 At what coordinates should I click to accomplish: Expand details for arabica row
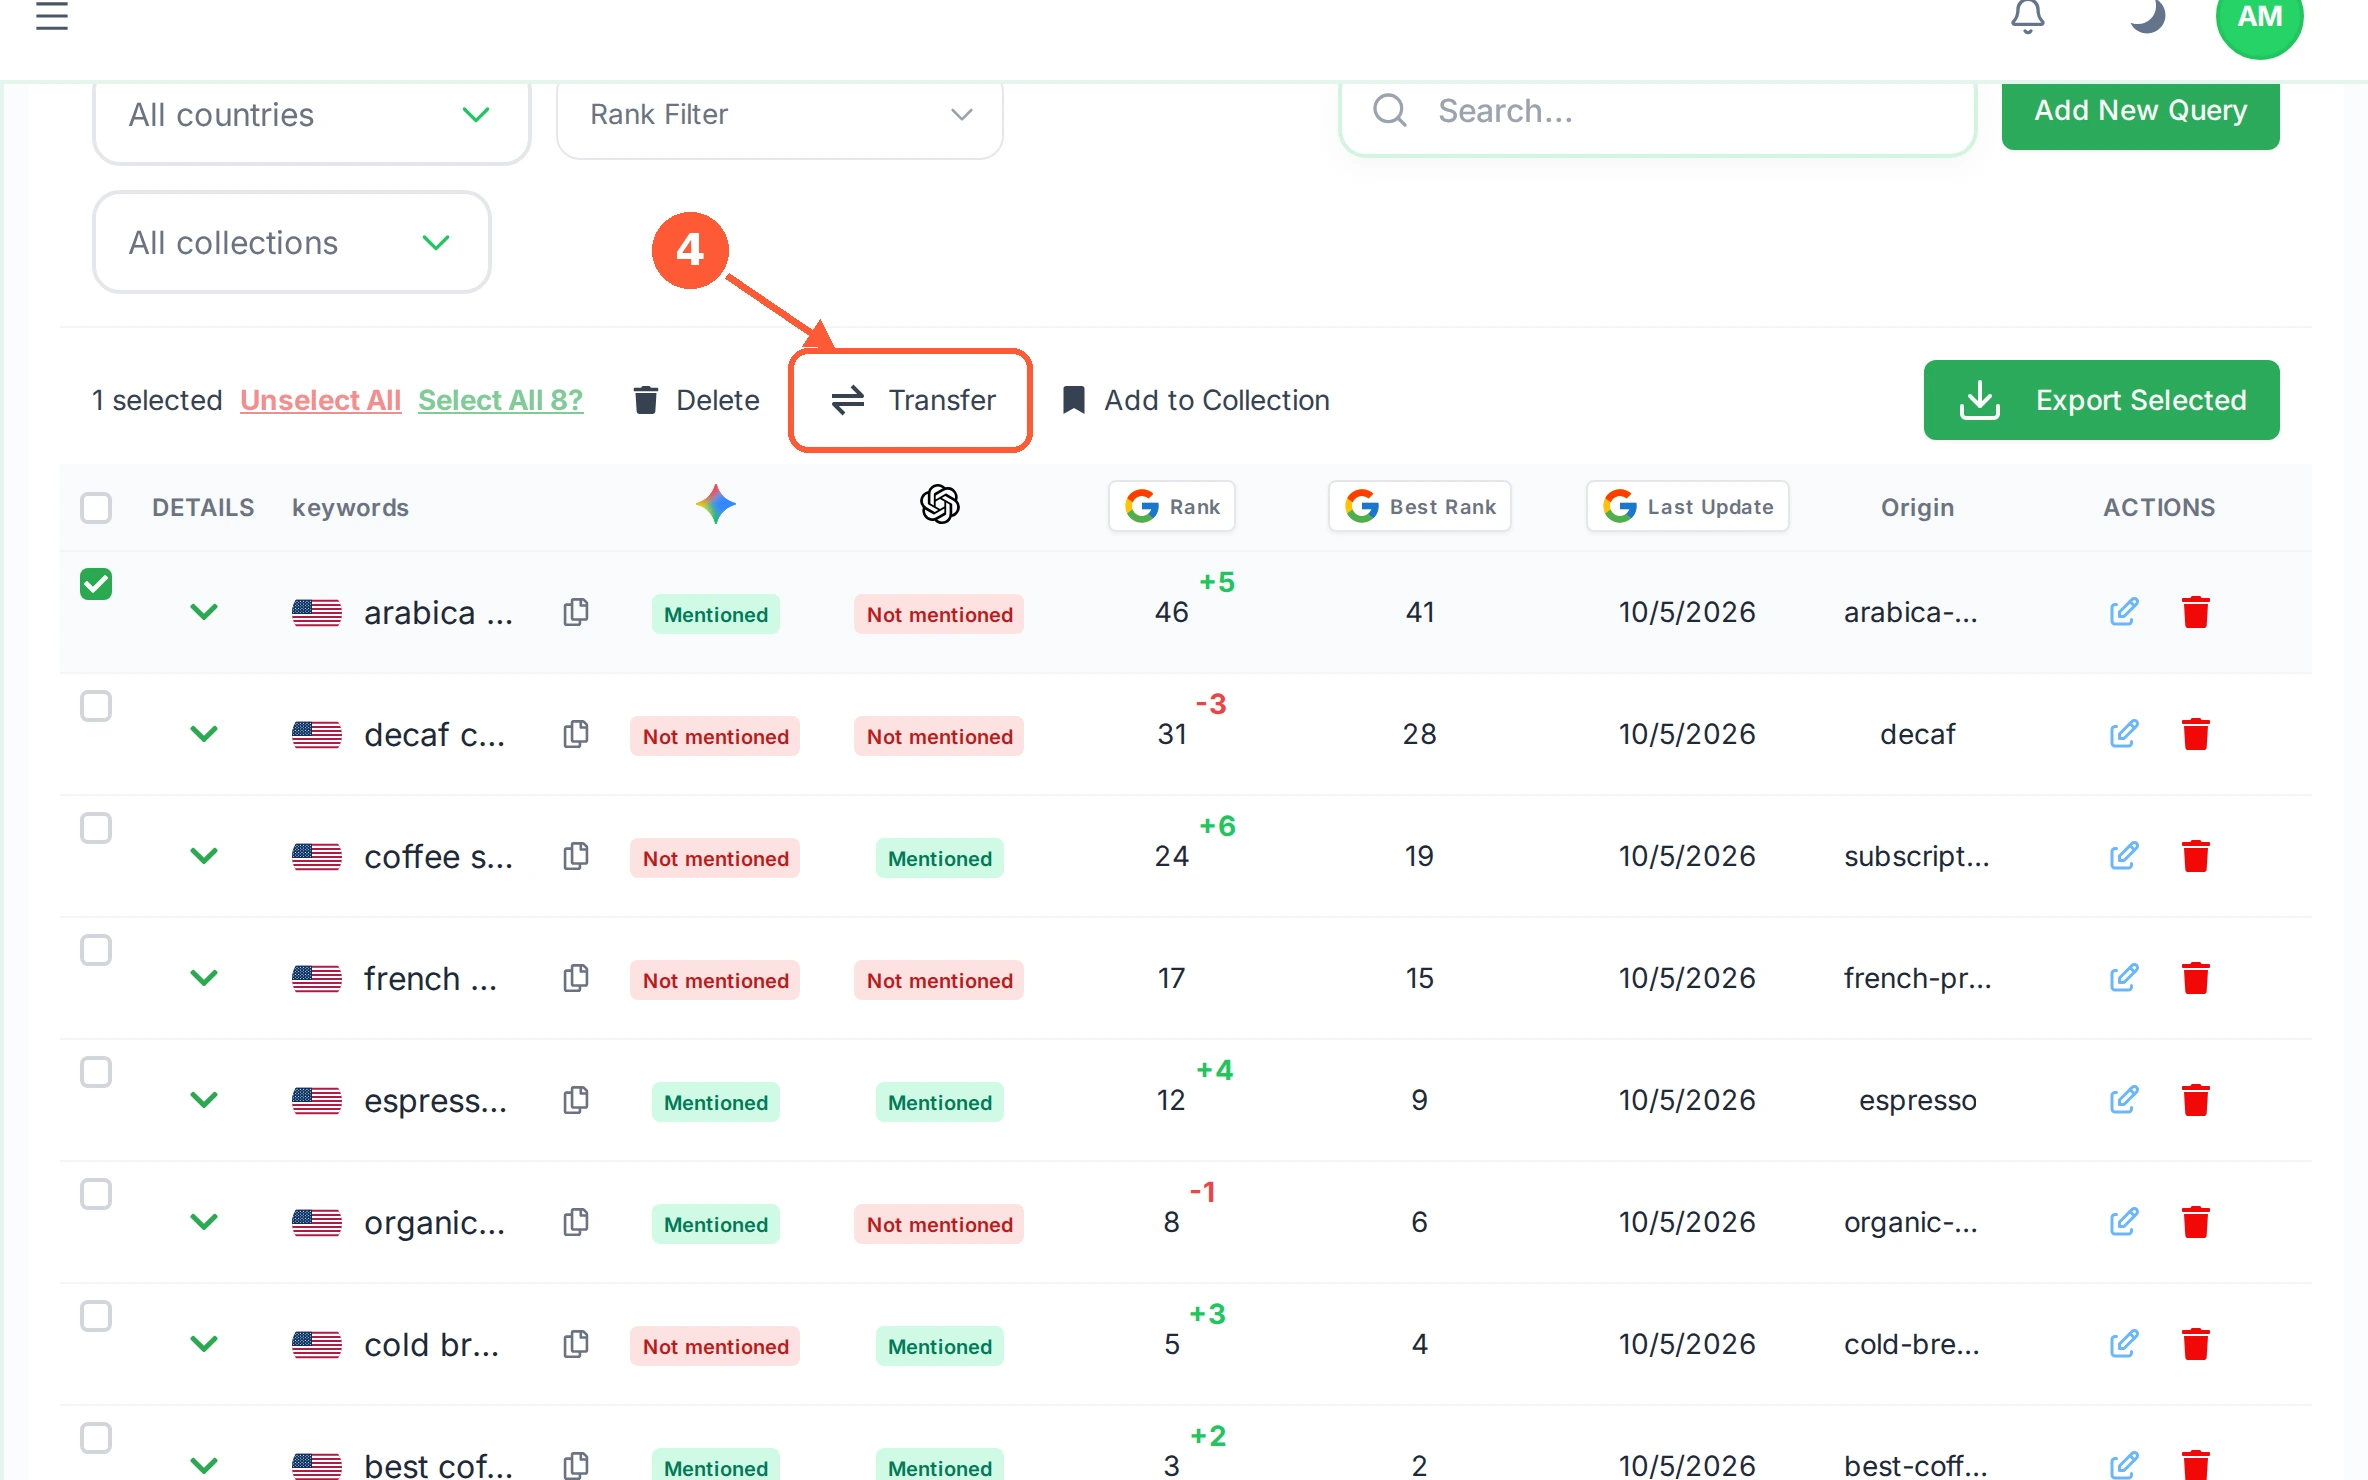point(204,612)
